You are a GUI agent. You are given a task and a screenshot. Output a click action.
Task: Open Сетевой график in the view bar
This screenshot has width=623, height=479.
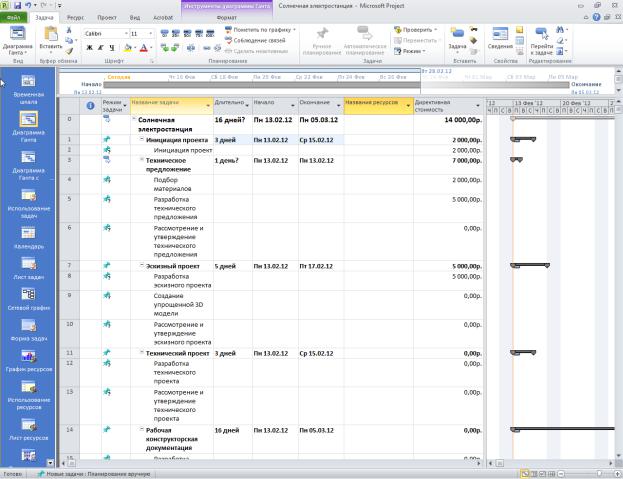pyautogui.click(x=28, y=299)
